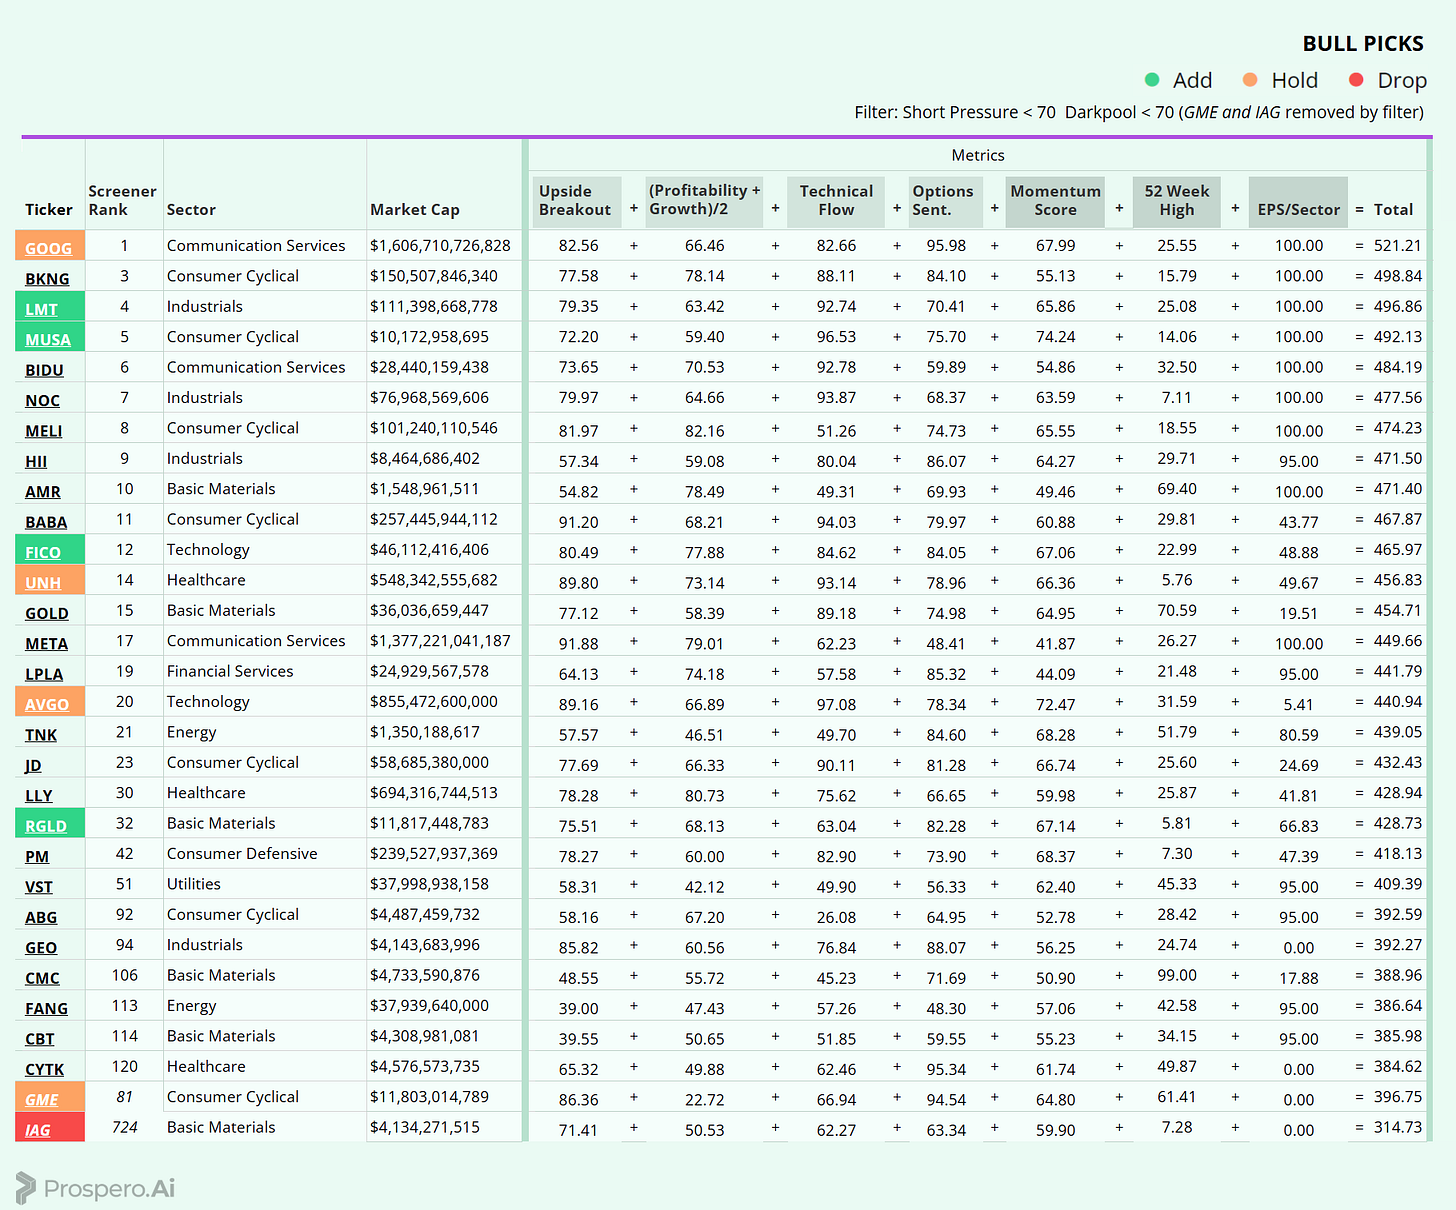Open the RGLD ticker link
The image size is (1456, 1210).
pos(46,826)
